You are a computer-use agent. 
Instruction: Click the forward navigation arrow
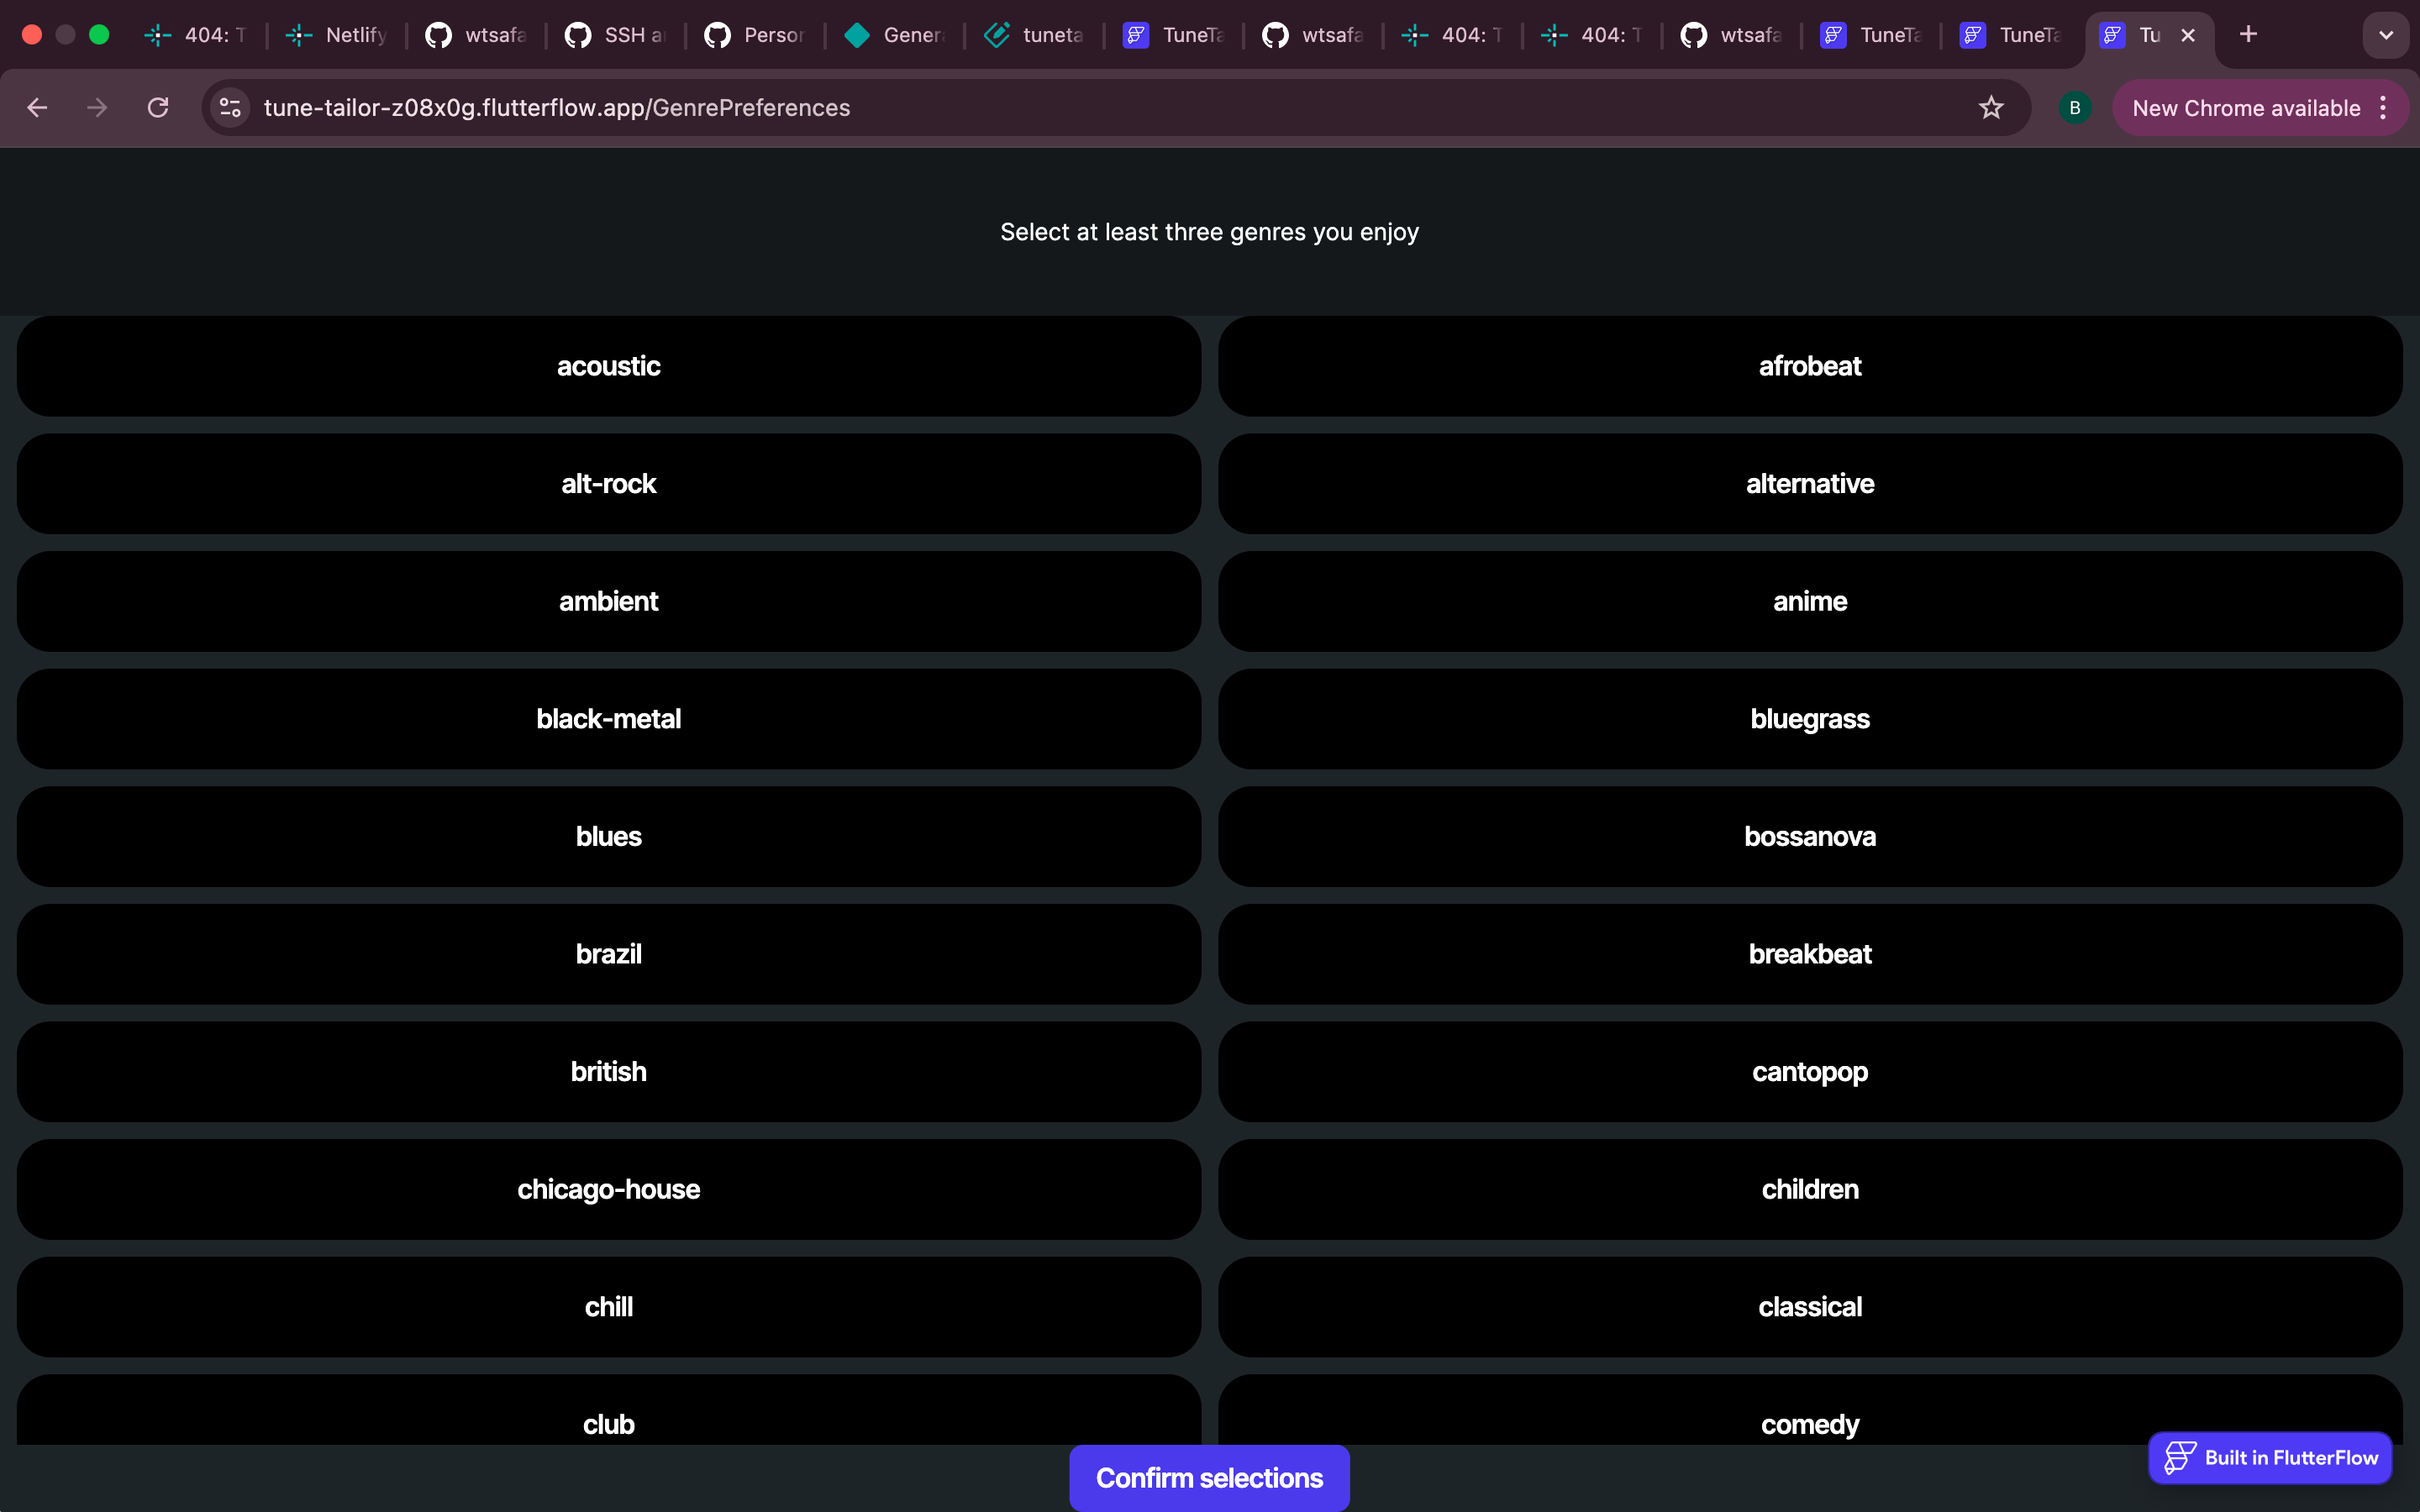point(97,108)
